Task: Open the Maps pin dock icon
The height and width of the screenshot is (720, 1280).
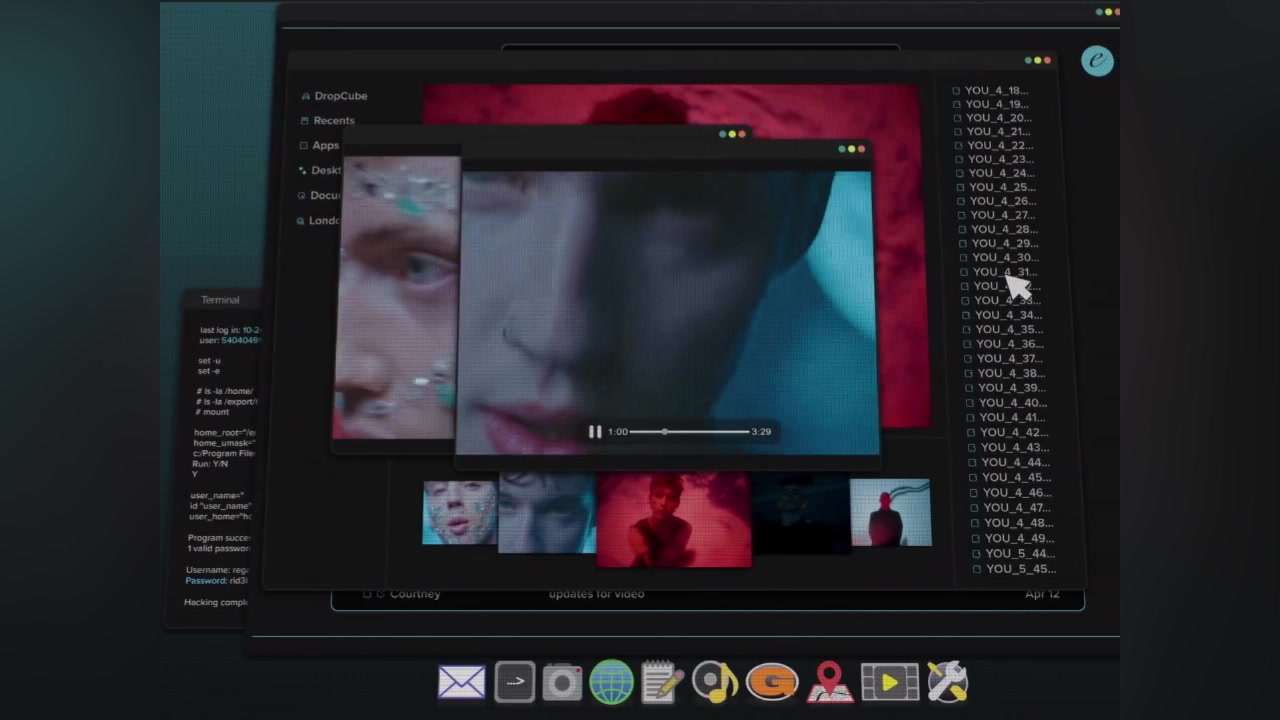Action: point(829,682)
